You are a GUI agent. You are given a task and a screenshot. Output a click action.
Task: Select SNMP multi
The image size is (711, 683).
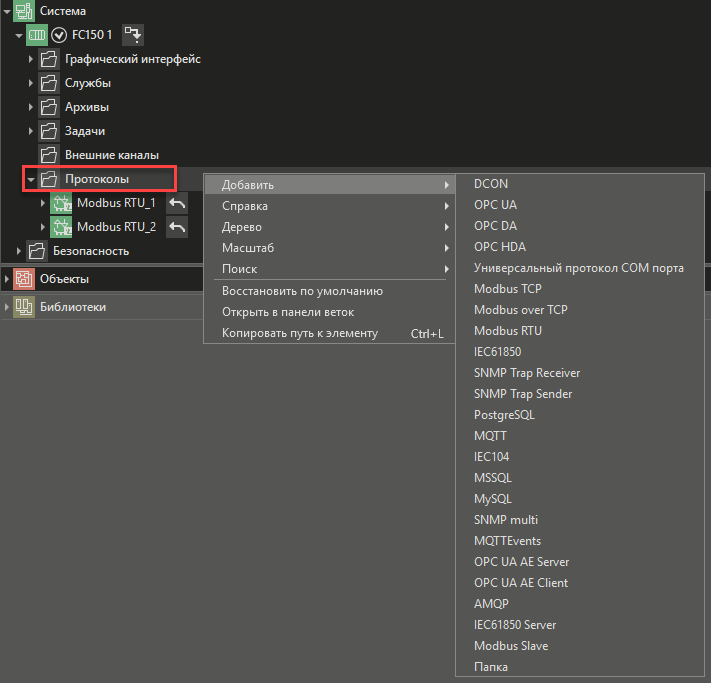580,520
